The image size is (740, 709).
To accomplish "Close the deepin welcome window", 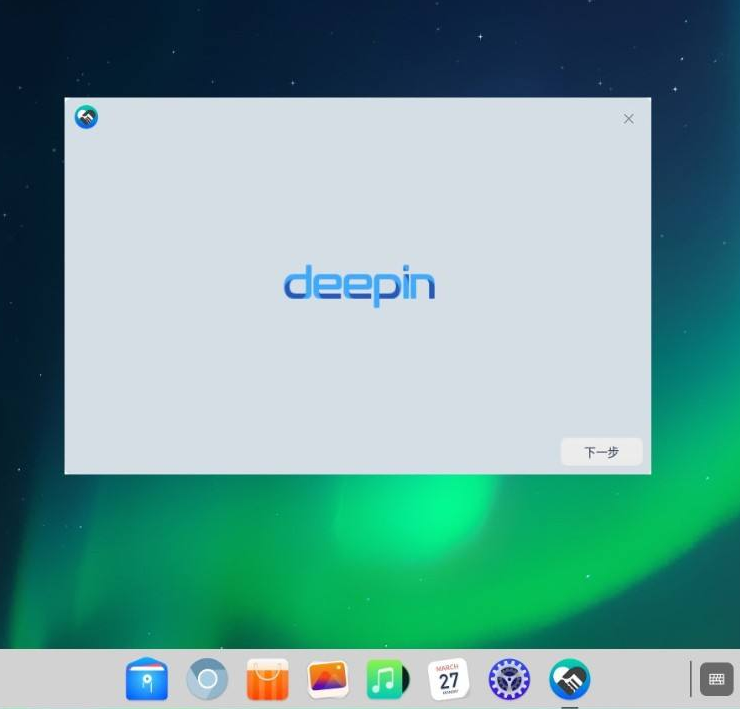I will (x=628, y=119).
